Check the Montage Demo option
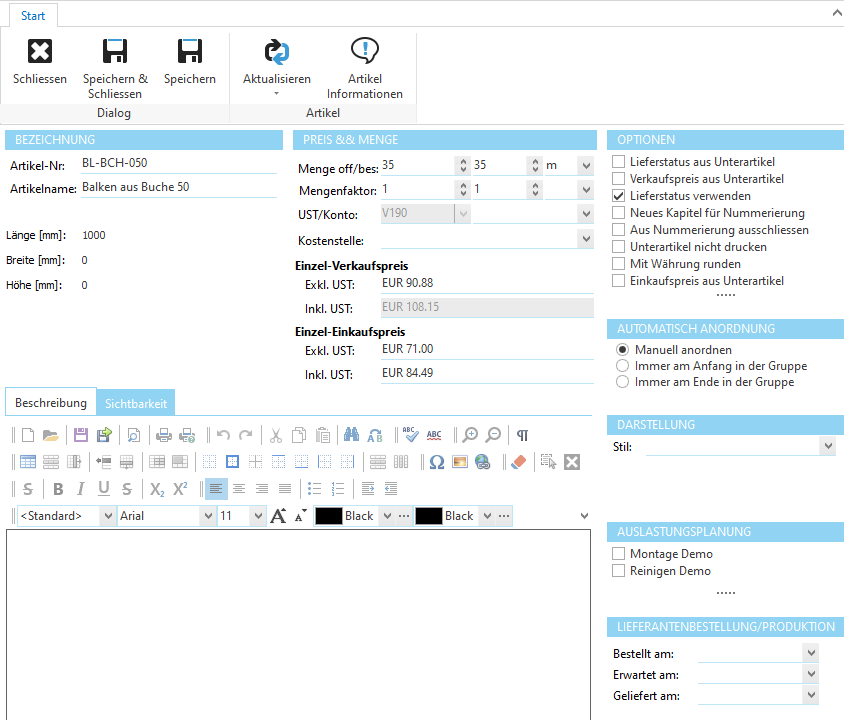Screen dimensions: 844x720 click(x=619, y=554)
